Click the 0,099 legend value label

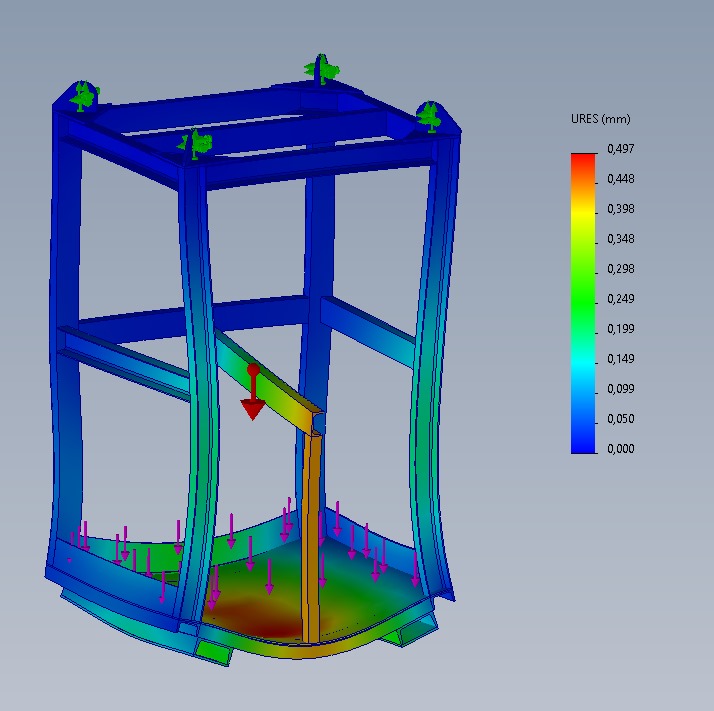(621, 389)
